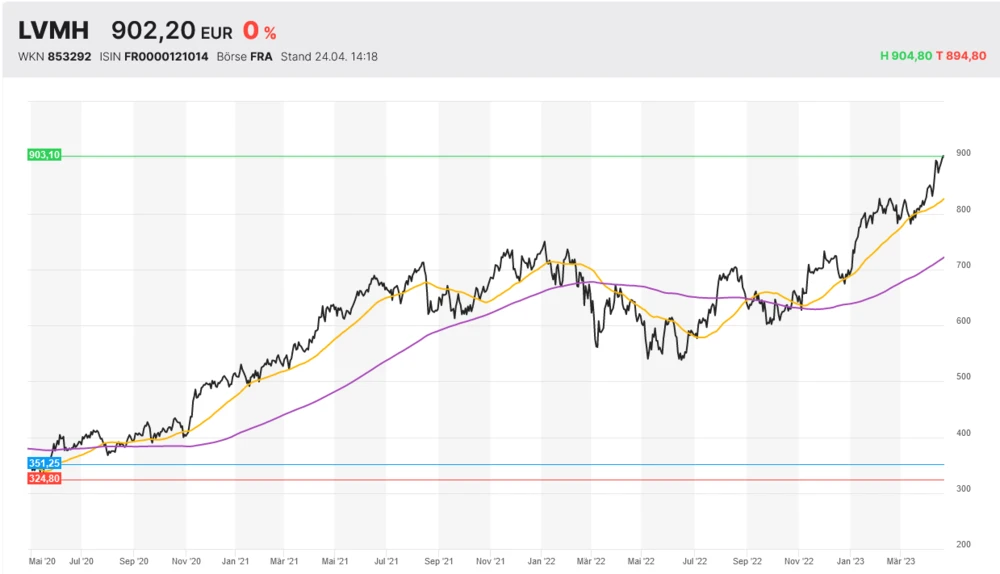This screenshot has height=574, width=1000.
Task: Click the green daily high H 904,80
Action: point(906,57)
